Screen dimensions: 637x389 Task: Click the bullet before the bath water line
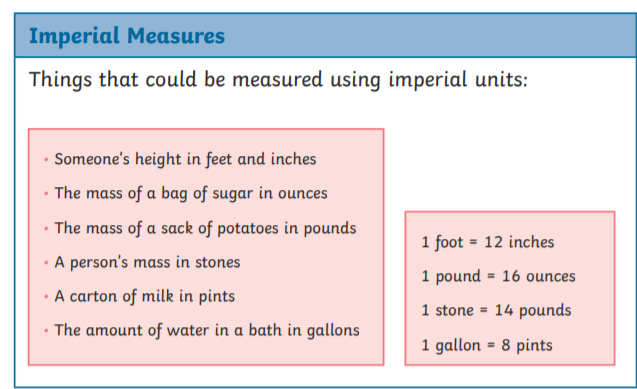pyautogui.click(x=46, y=331)
